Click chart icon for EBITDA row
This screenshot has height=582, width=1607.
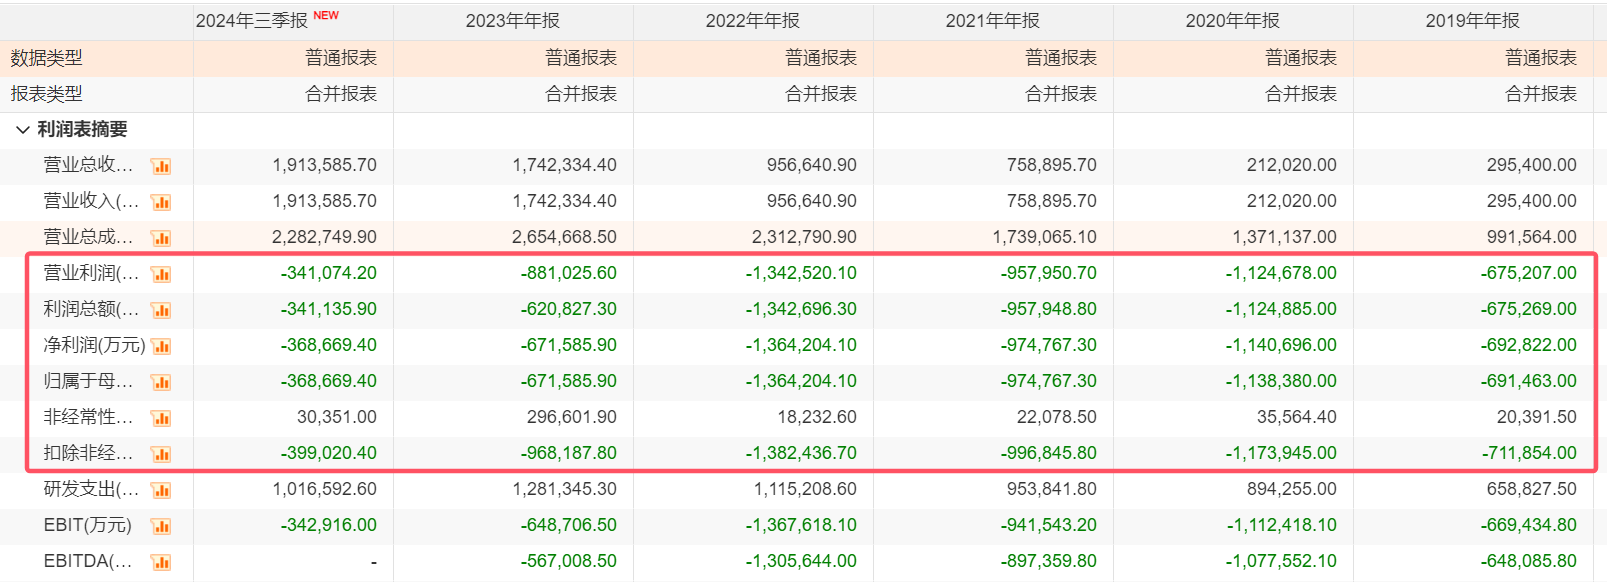tap(161, 562)
